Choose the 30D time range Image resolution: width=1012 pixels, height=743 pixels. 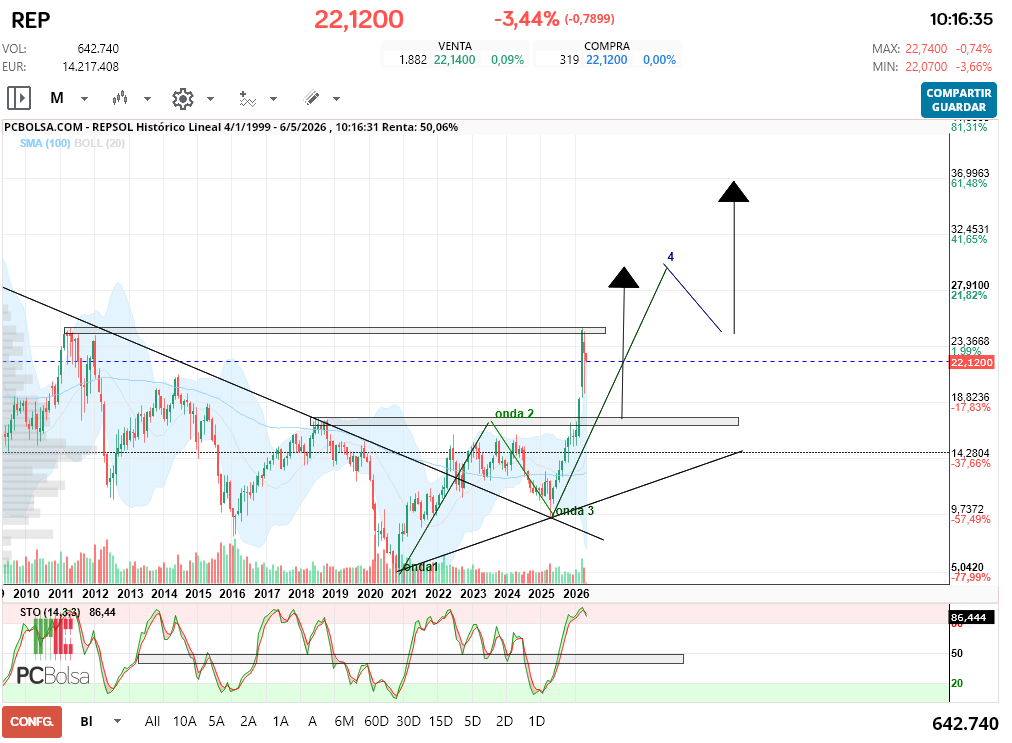pos(409,721)
